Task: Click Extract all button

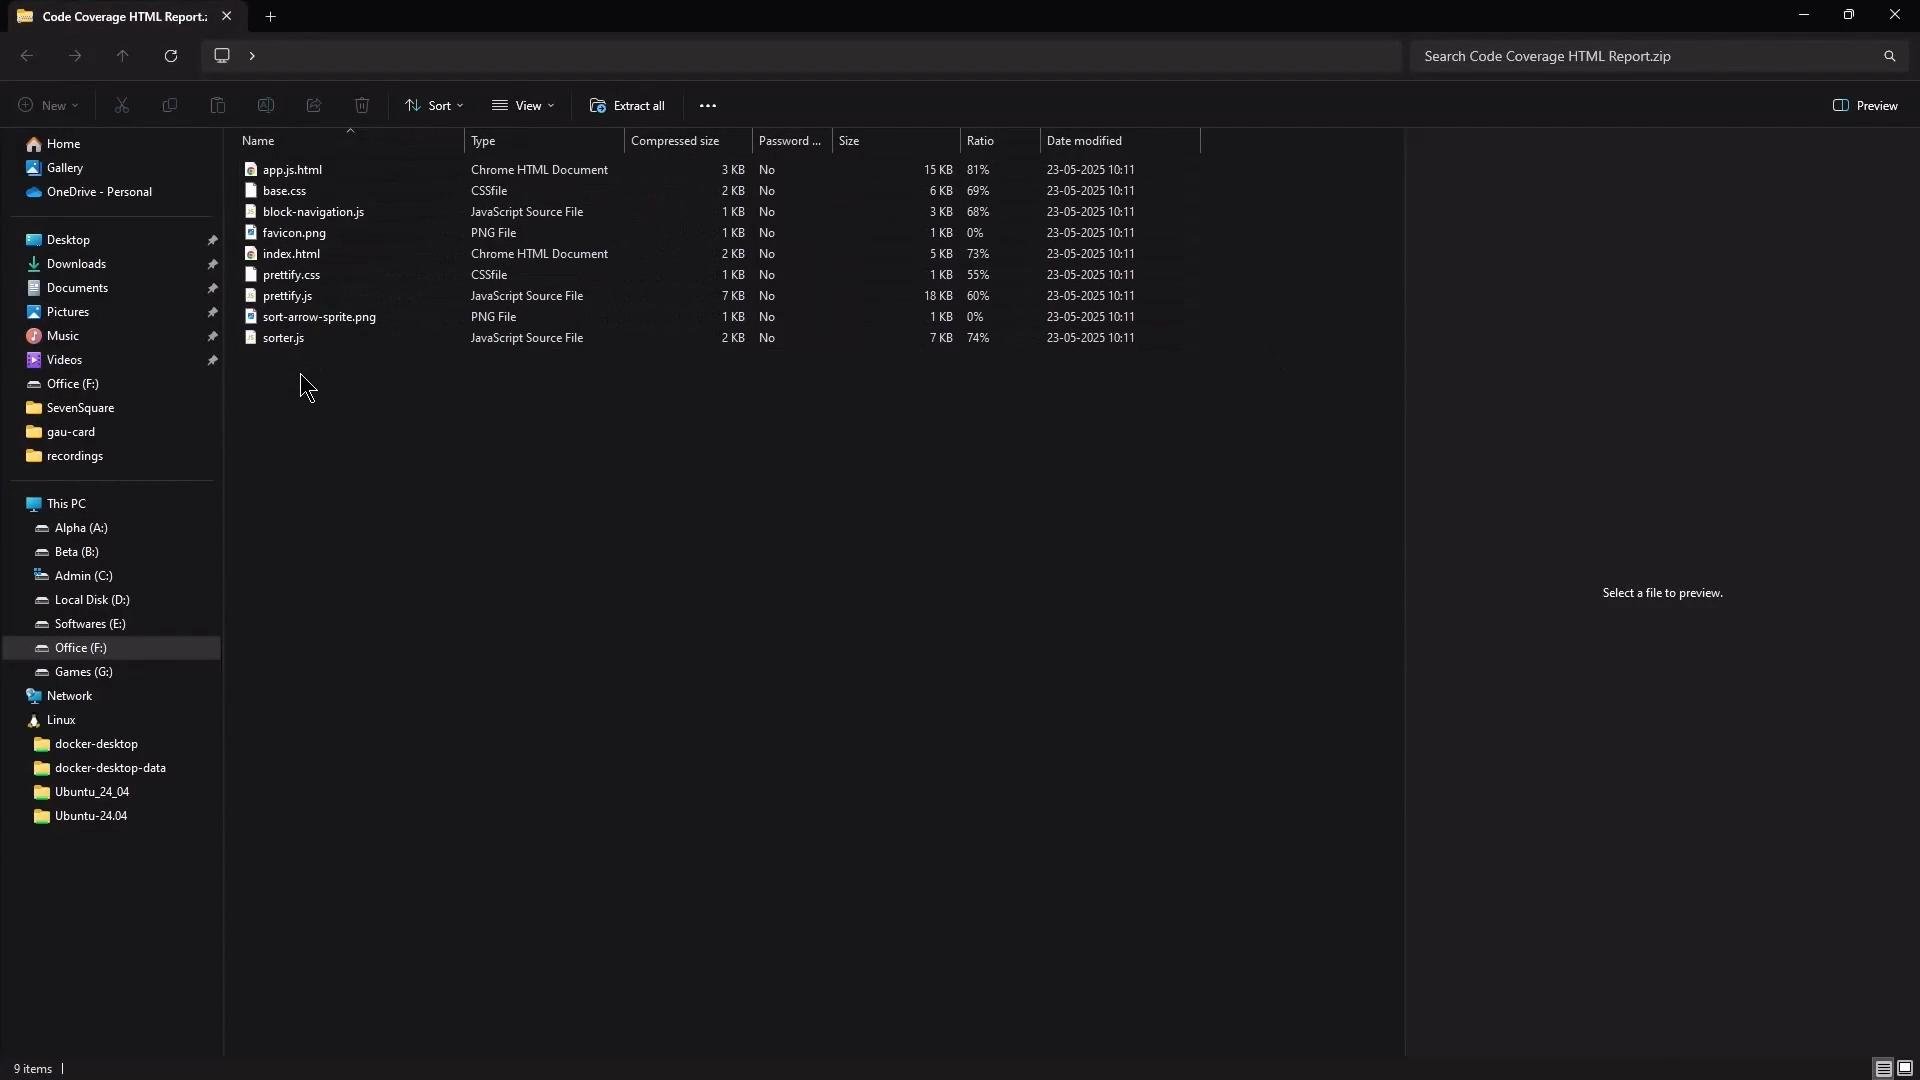Action: [627, 105]
